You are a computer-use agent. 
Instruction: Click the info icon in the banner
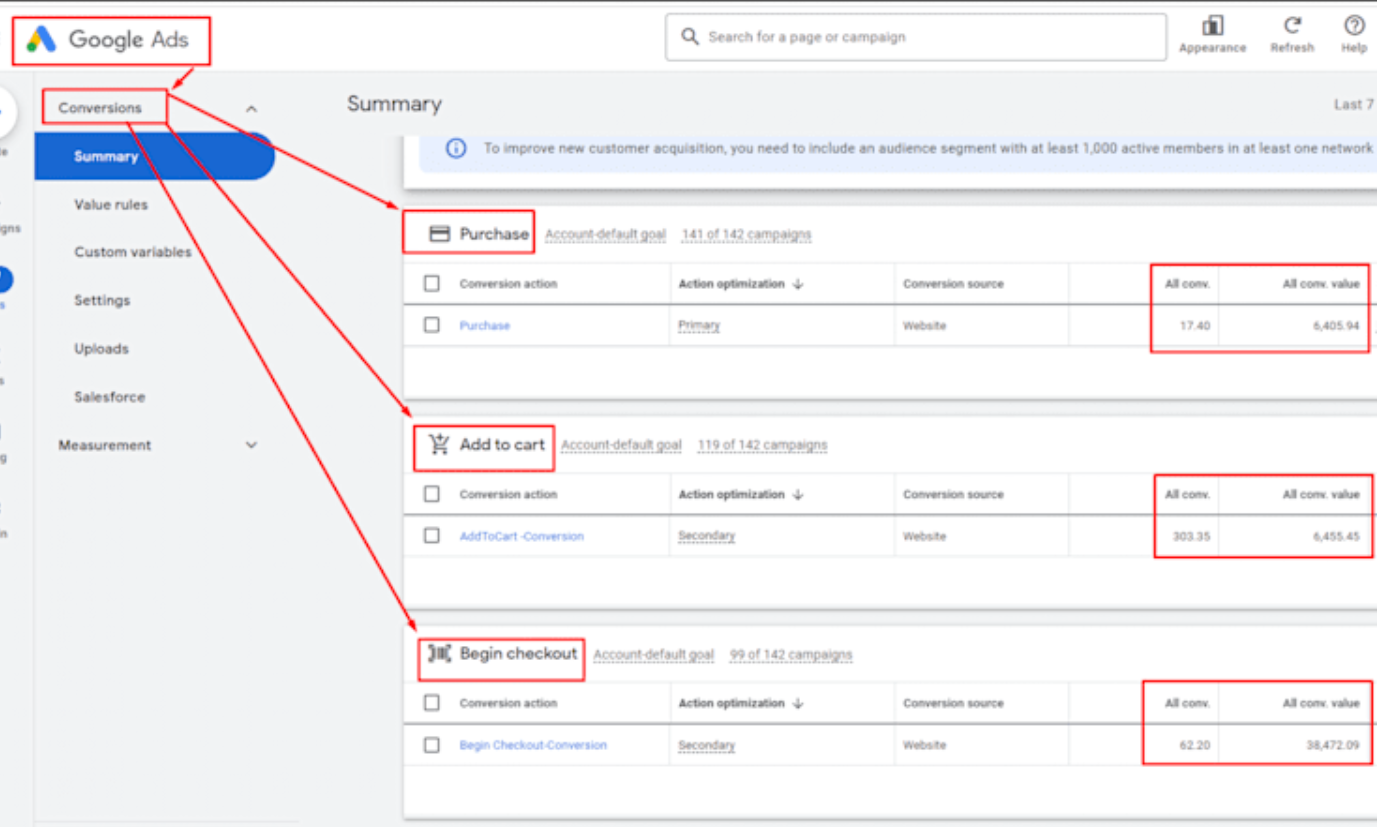pyautogui.click(x=456, y=148)
